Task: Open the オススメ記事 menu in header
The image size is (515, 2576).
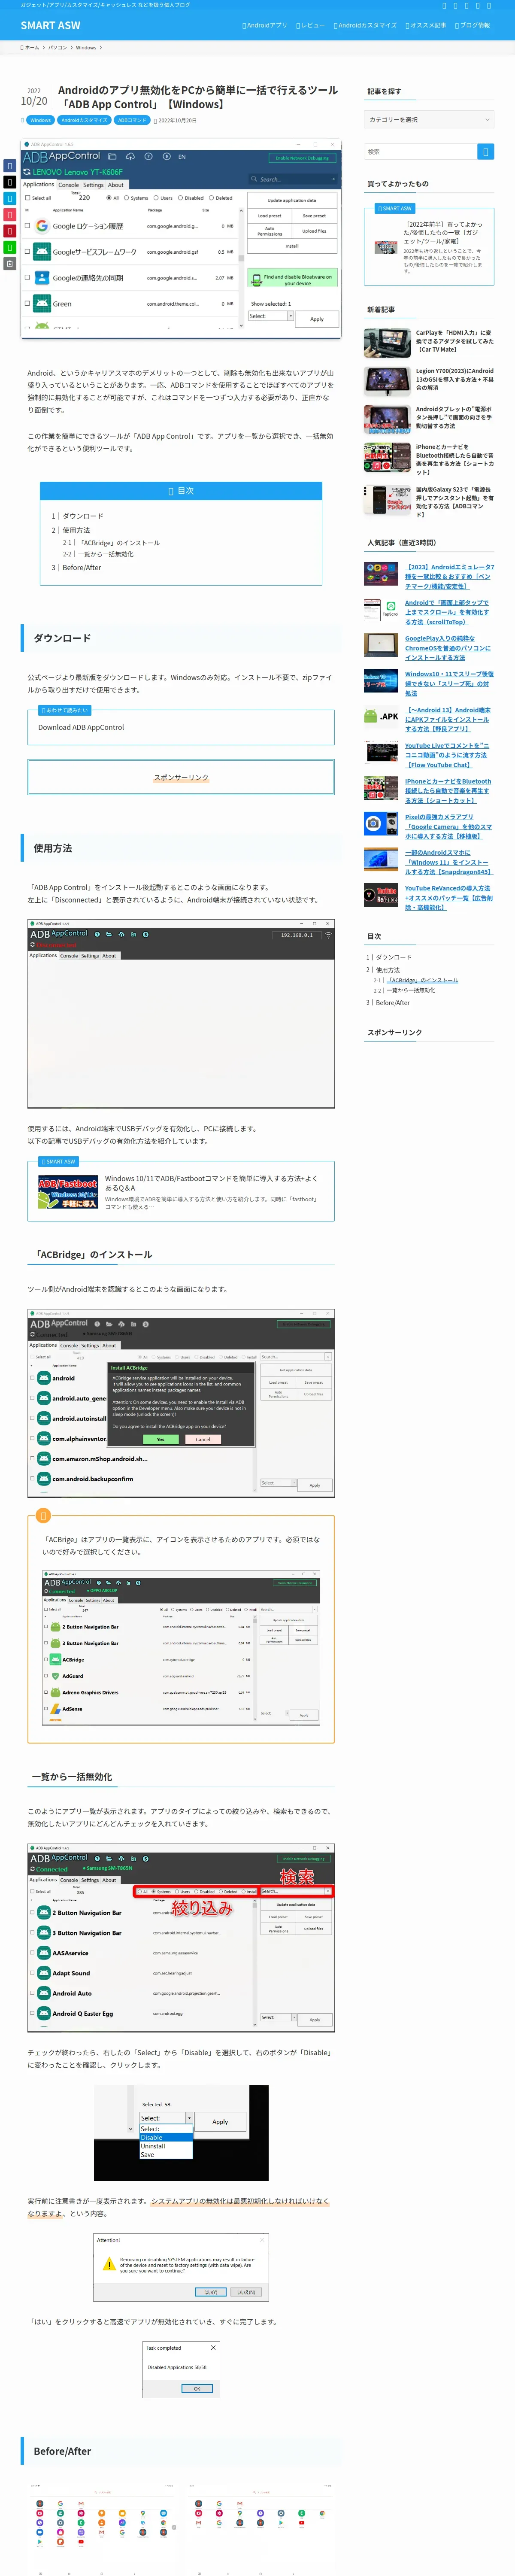Action: pos(426,25)
